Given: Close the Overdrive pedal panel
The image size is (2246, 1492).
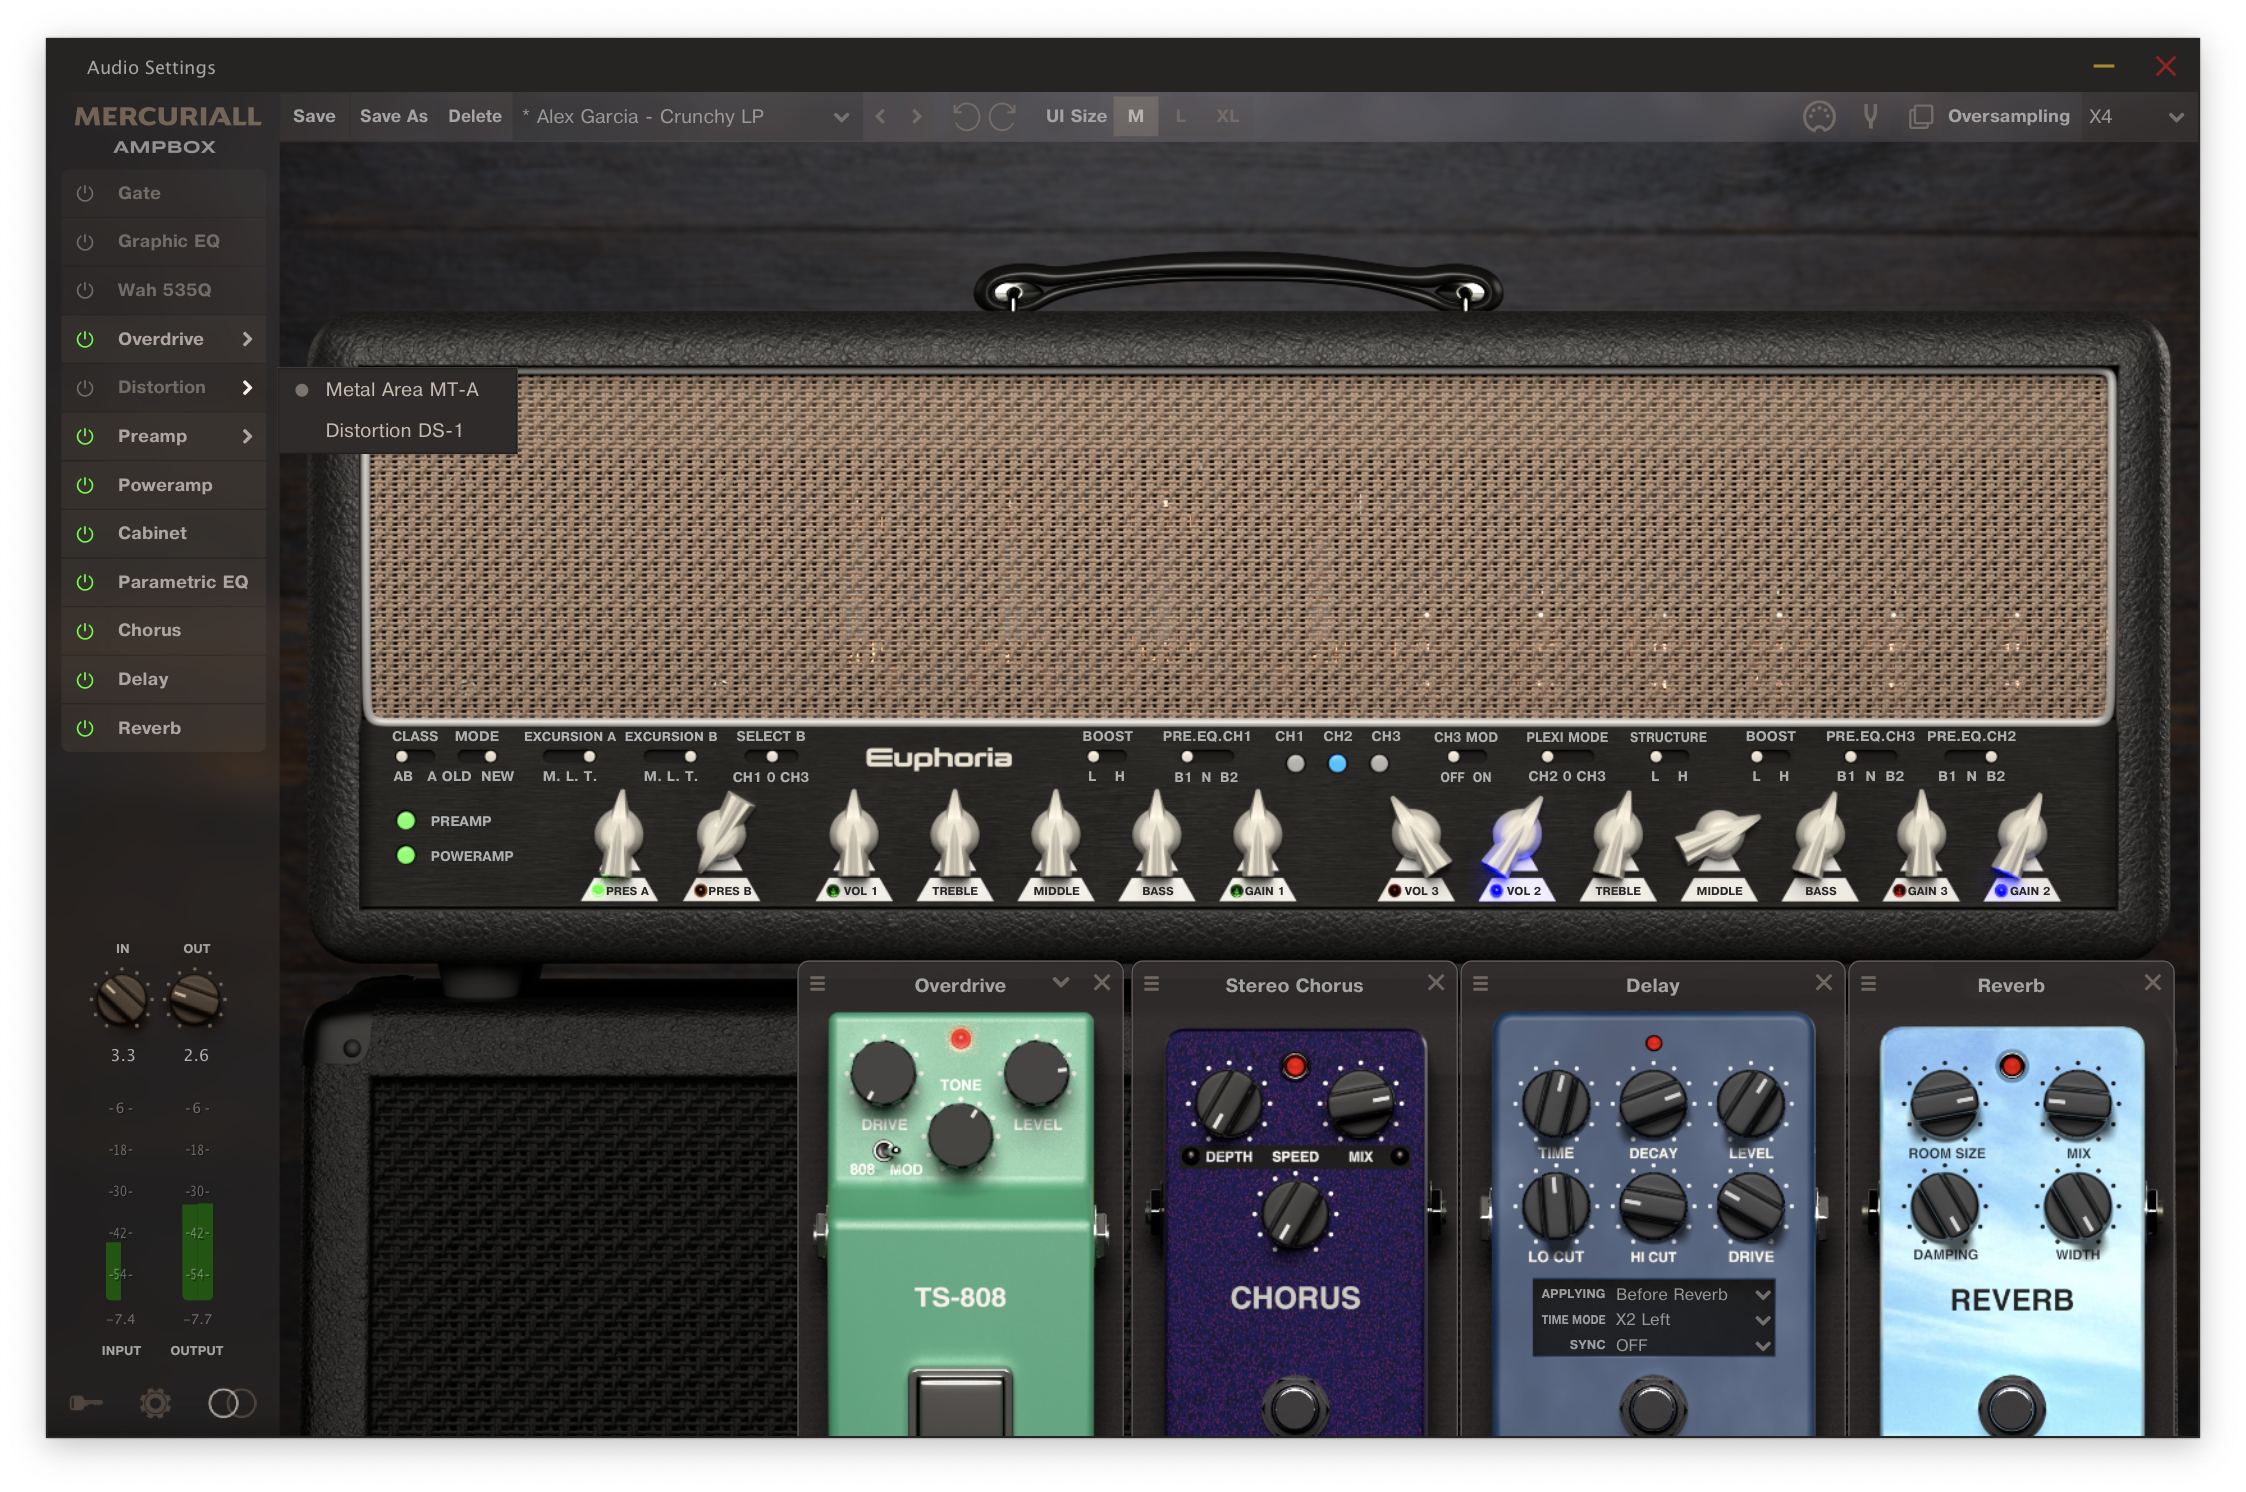Looking at the screenshot, I should click(x=1101, y=983).
